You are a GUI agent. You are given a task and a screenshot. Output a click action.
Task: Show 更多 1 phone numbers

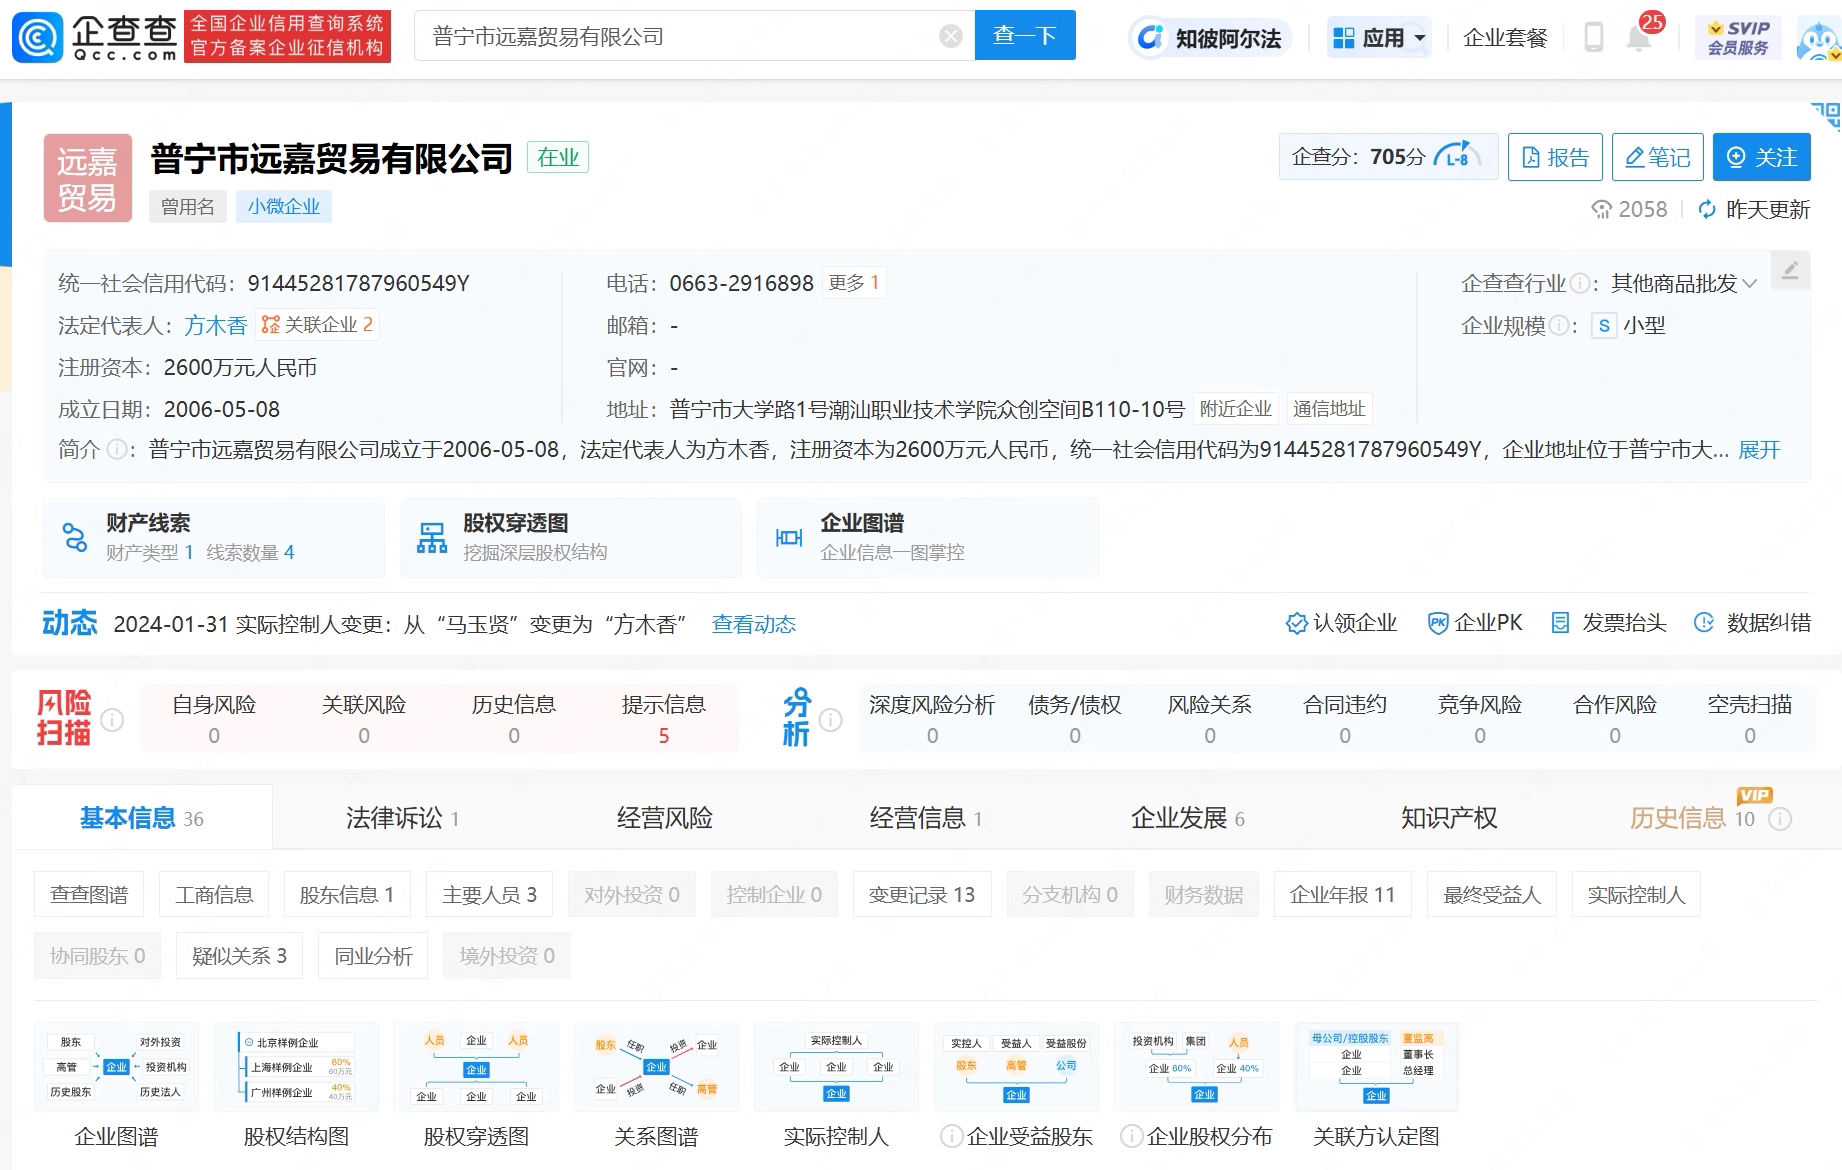coord(853,283)
